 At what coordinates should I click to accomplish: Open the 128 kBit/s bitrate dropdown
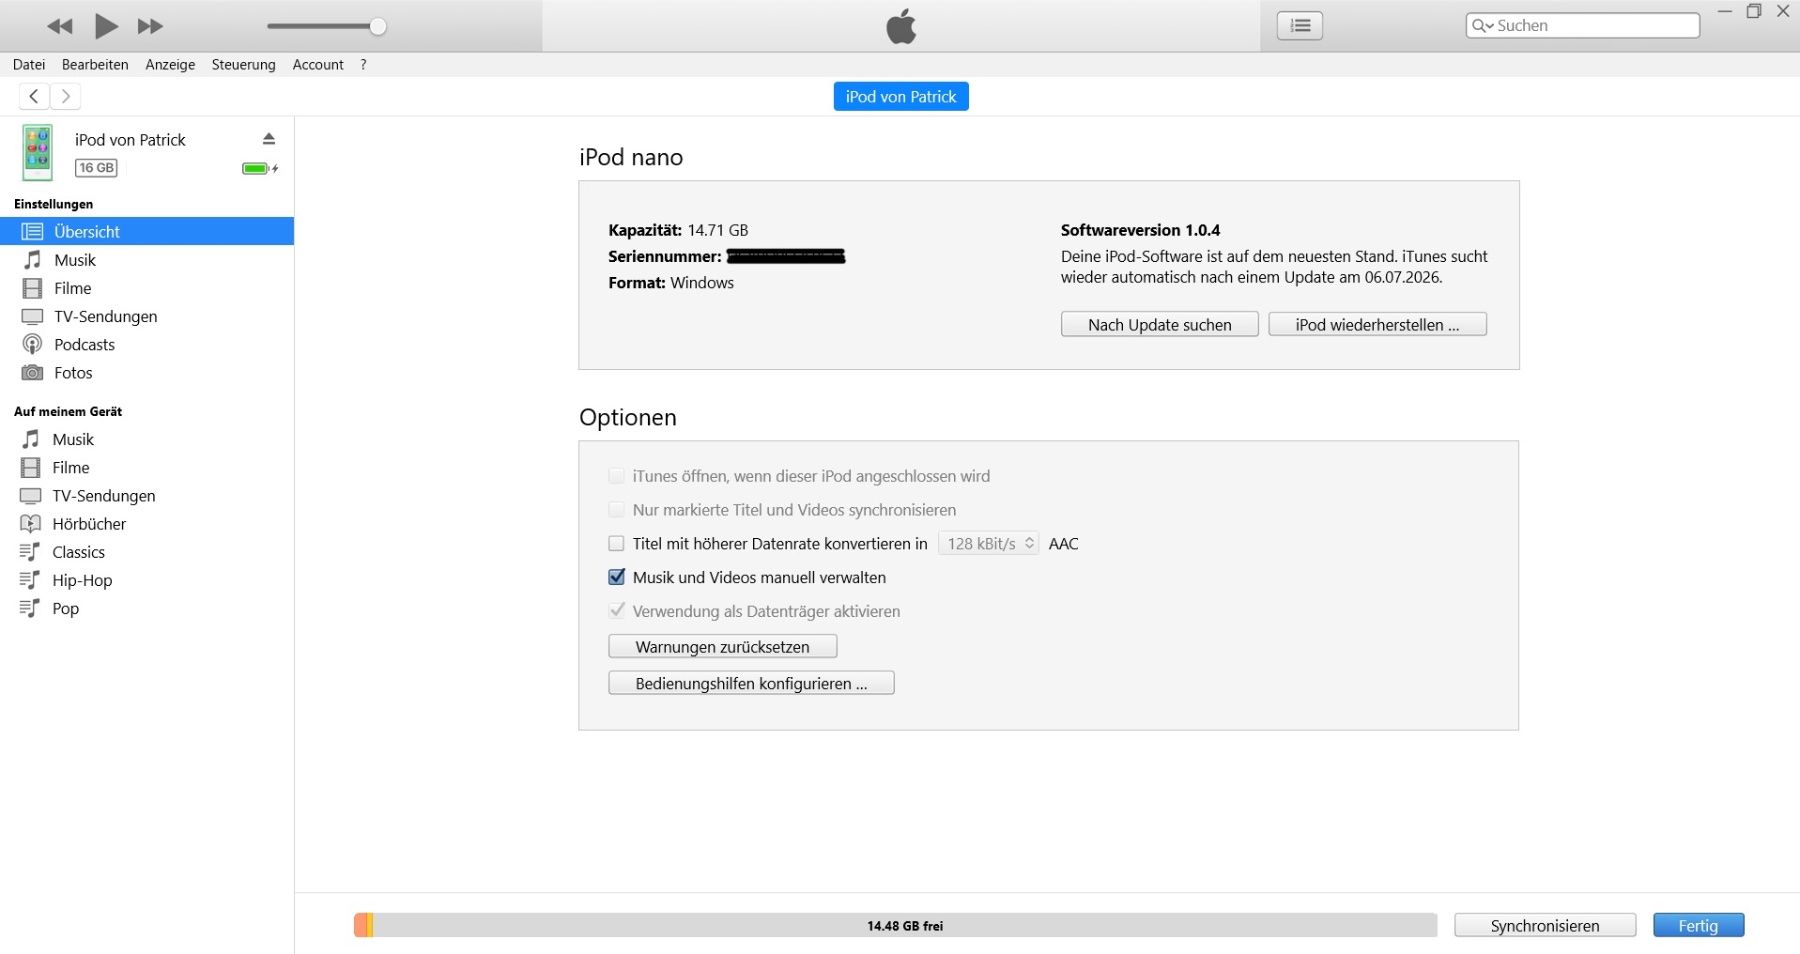(x=989, y=543)
